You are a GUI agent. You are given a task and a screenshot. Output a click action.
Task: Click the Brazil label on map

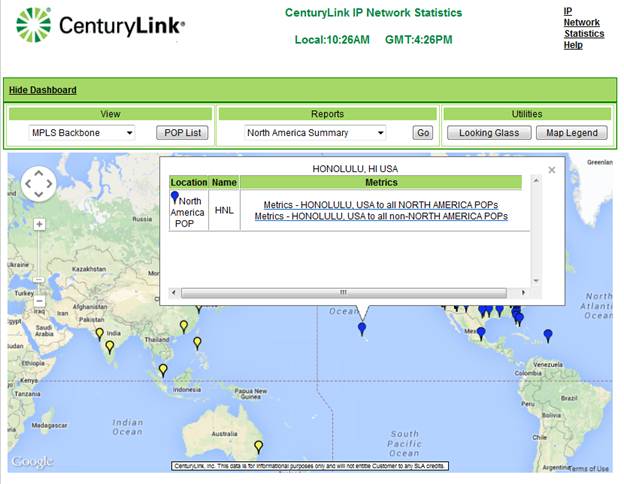(569, 398)
